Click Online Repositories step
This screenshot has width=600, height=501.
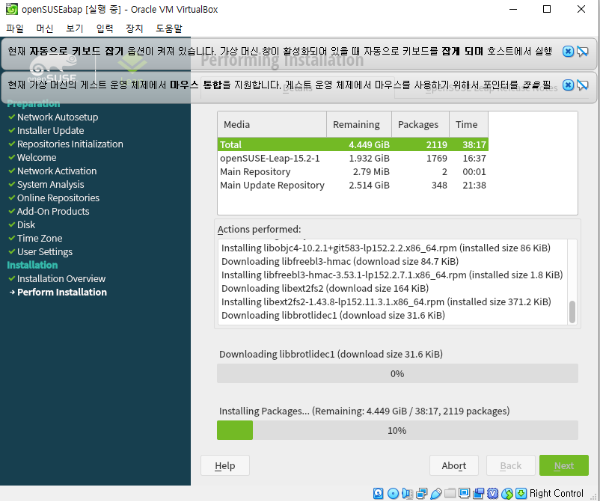pos(58,198)
